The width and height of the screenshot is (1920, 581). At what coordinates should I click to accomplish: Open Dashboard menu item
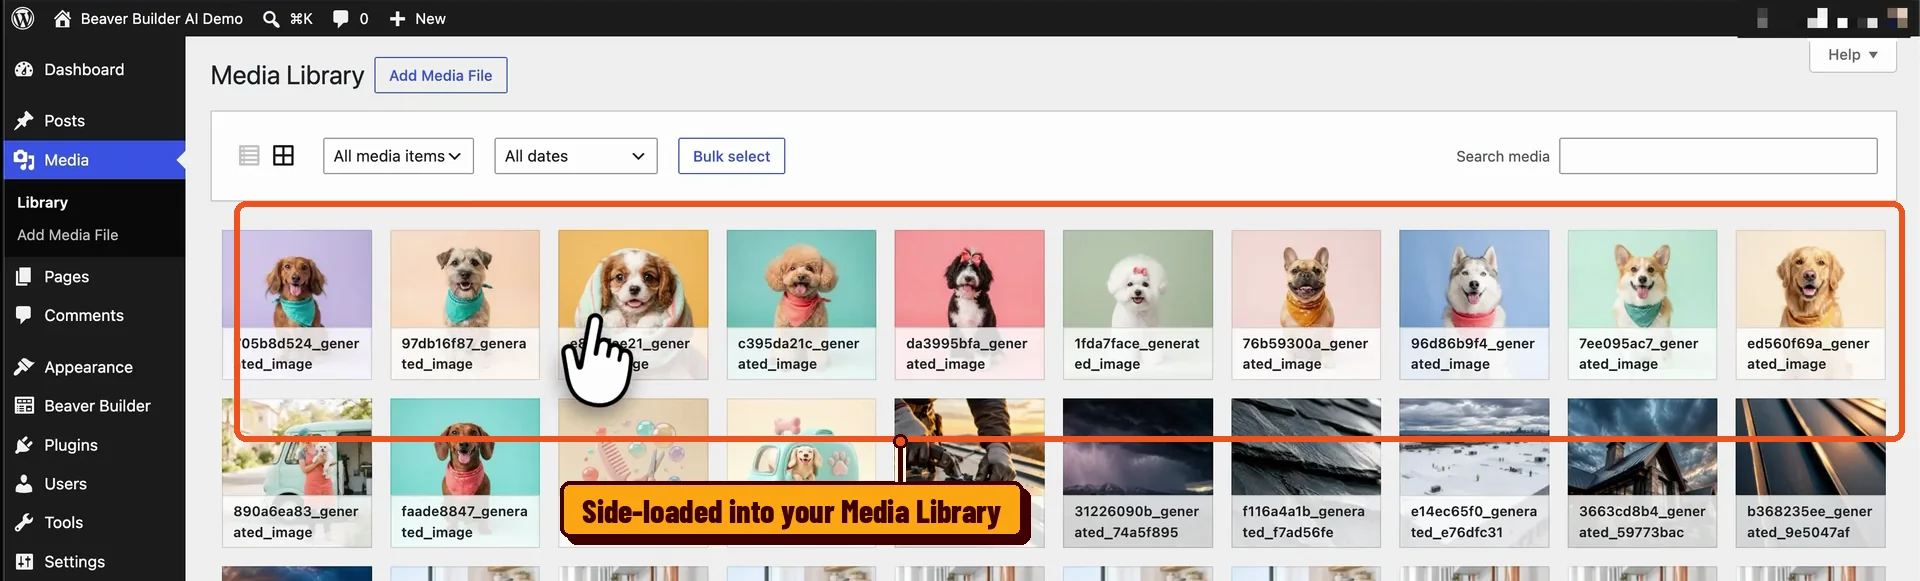tap(84, 69)
